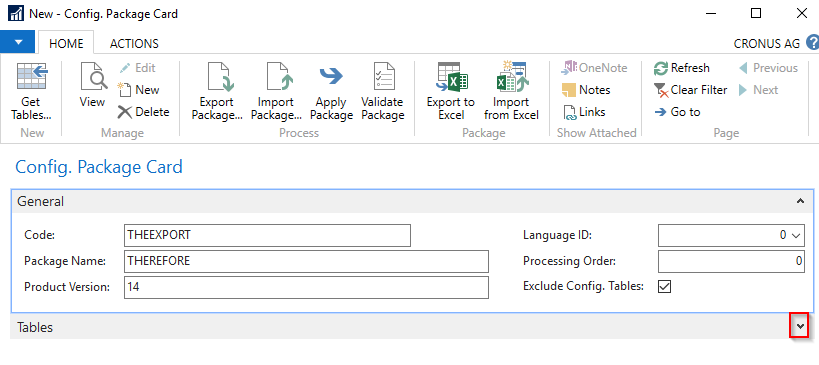Switch to the HOME ribbon tab
The width and height of the screenshot is (819, 365).
pos(66,43)
